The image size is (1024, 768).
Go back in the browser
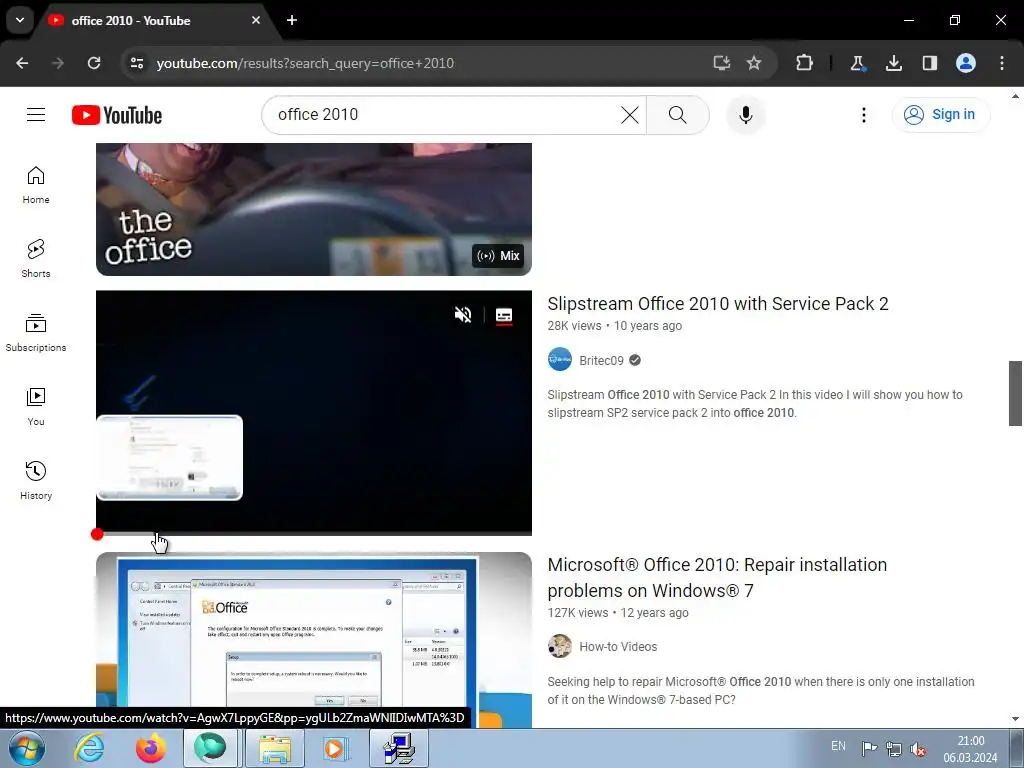(x=22, y=63)
